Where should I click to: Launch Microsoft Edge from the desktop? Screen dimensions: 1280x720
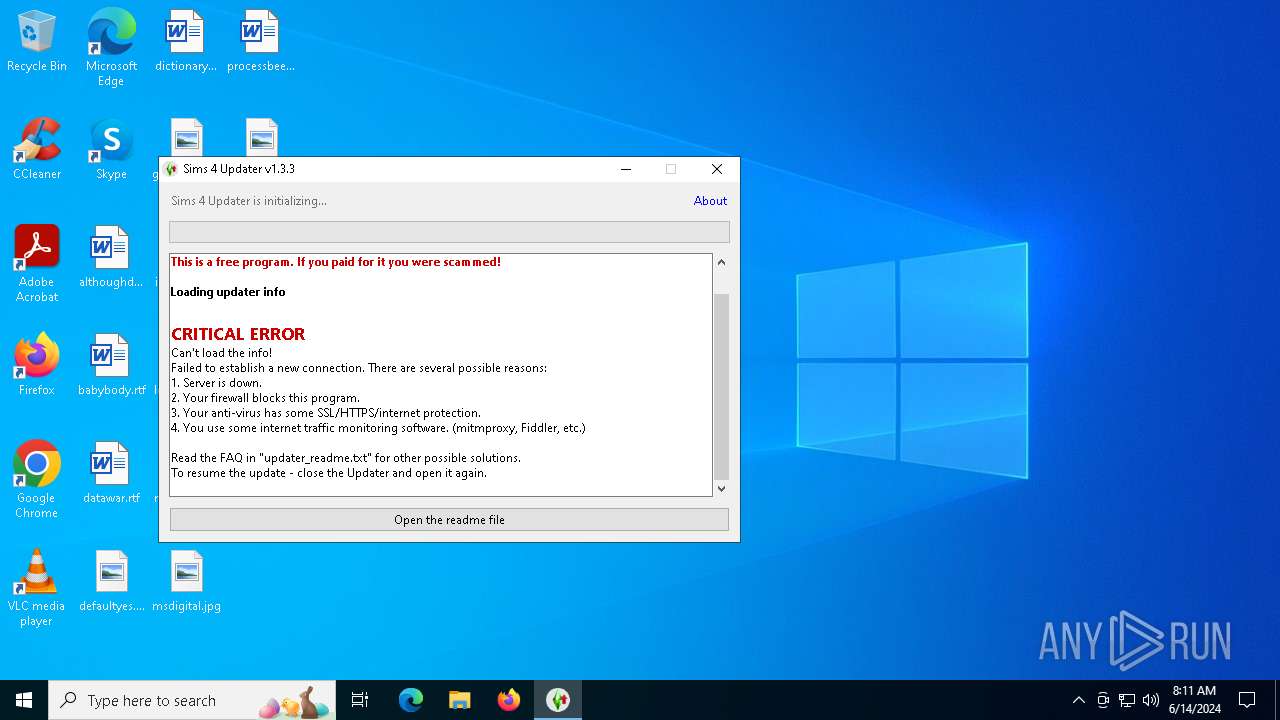click(x=111, y=48)
